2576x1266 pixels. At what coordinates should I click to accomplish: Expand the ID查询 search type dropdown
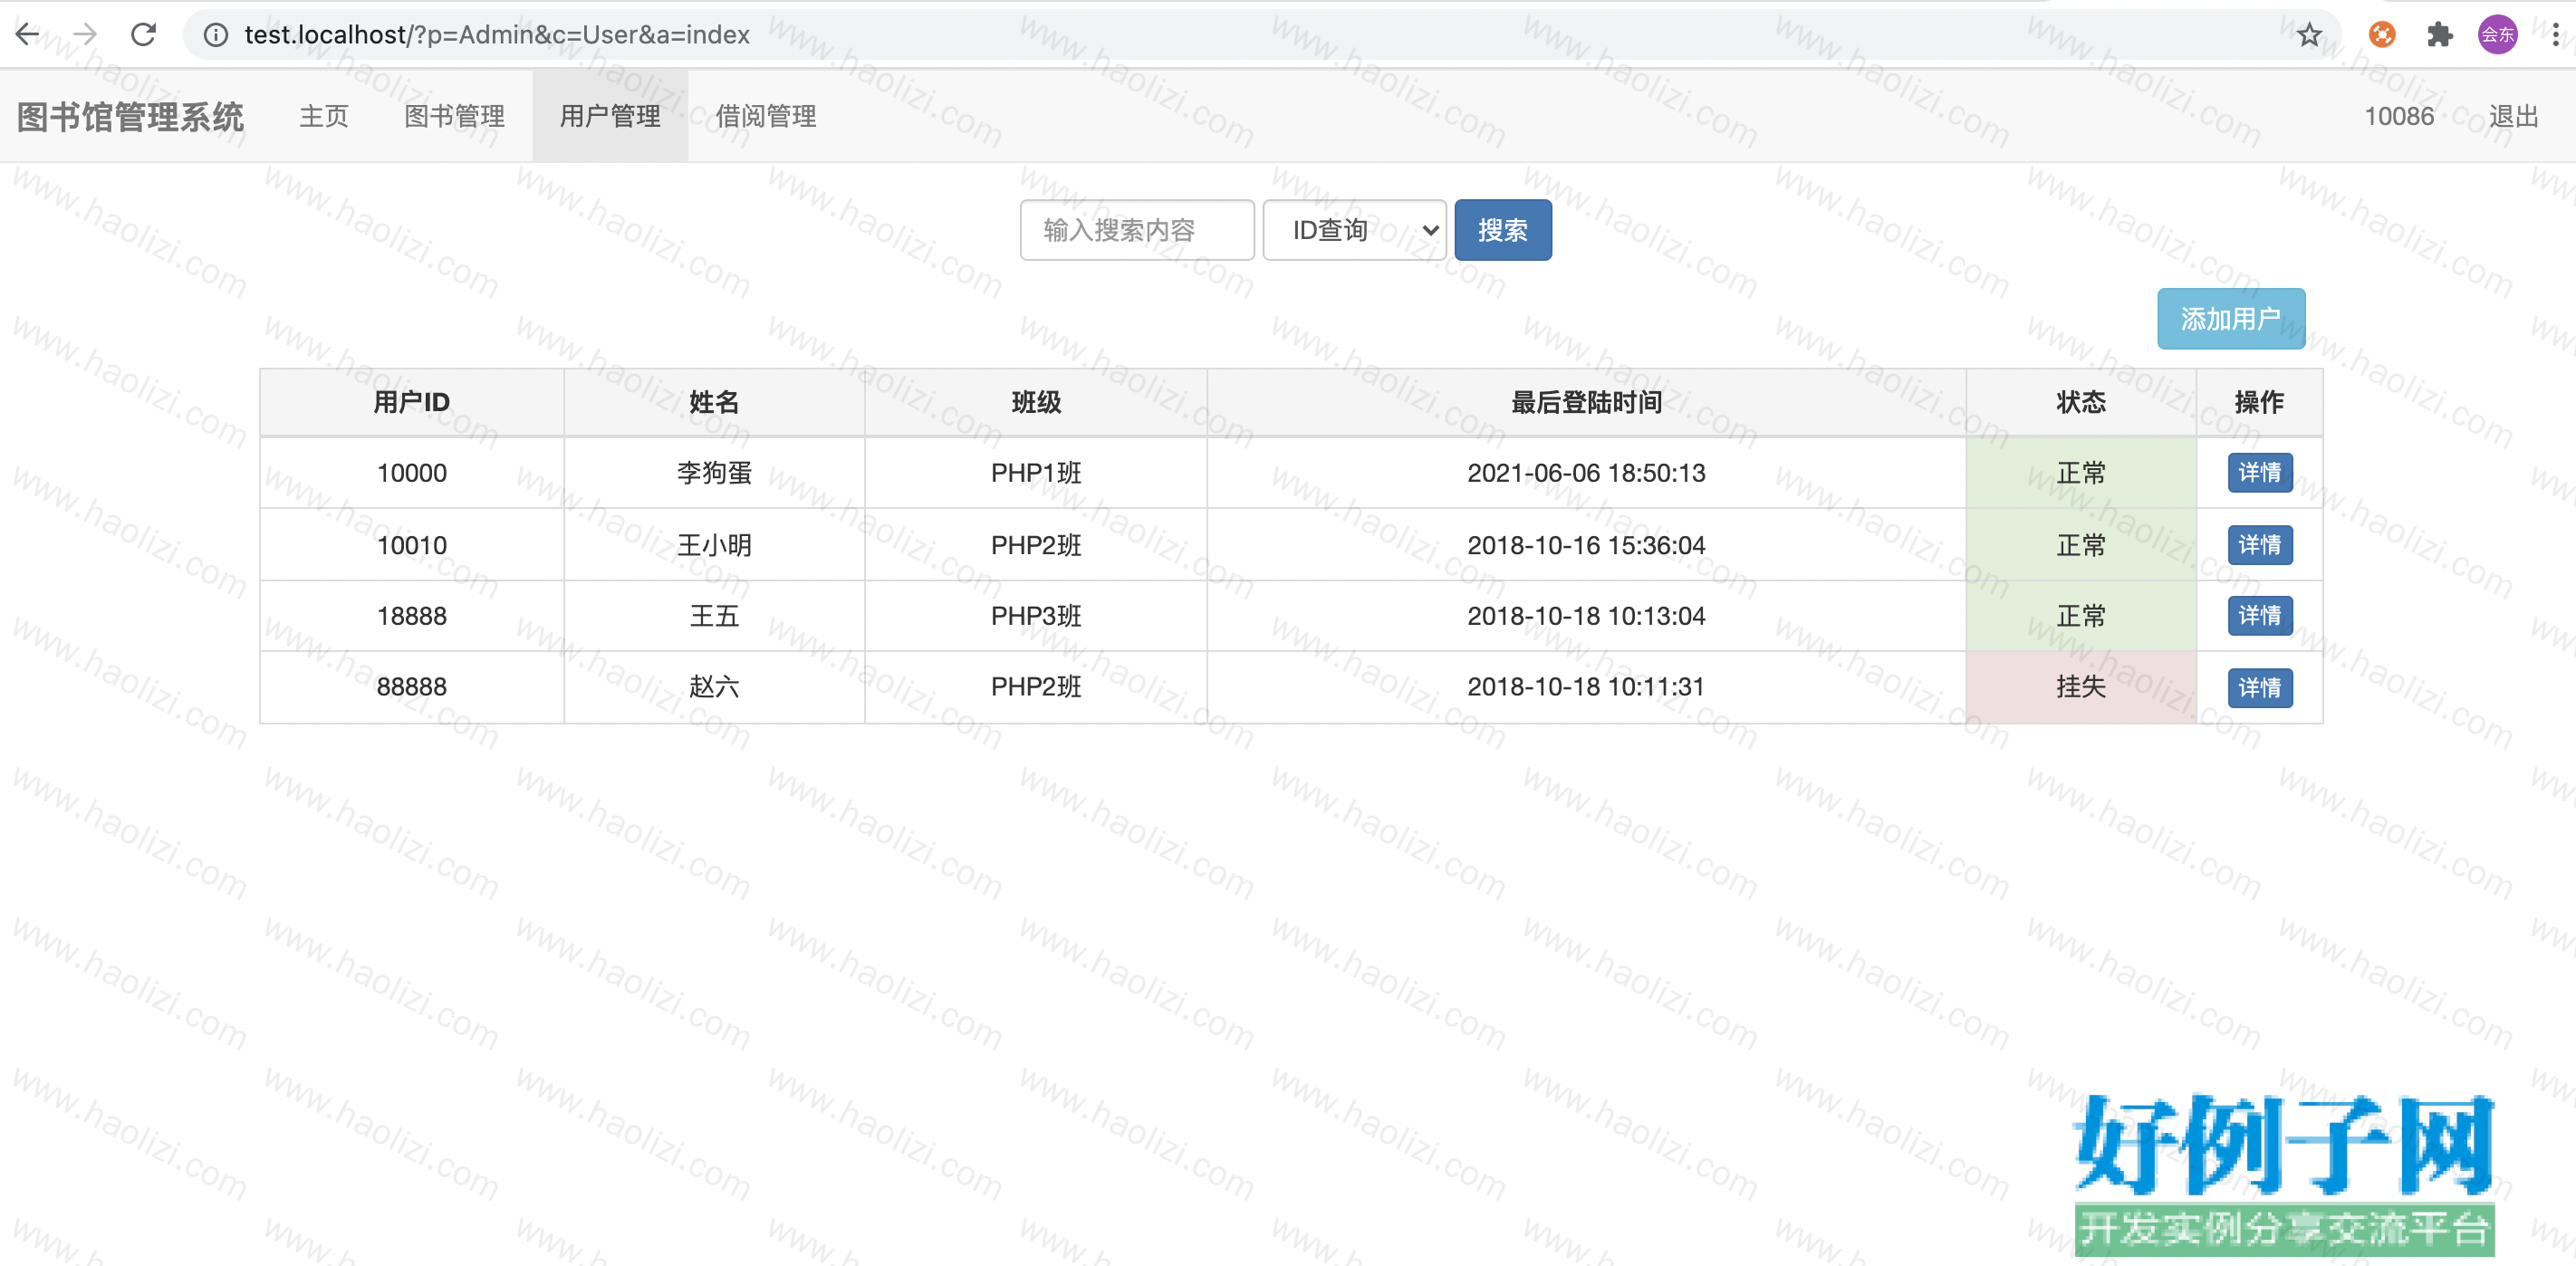tap(1354, 230)
